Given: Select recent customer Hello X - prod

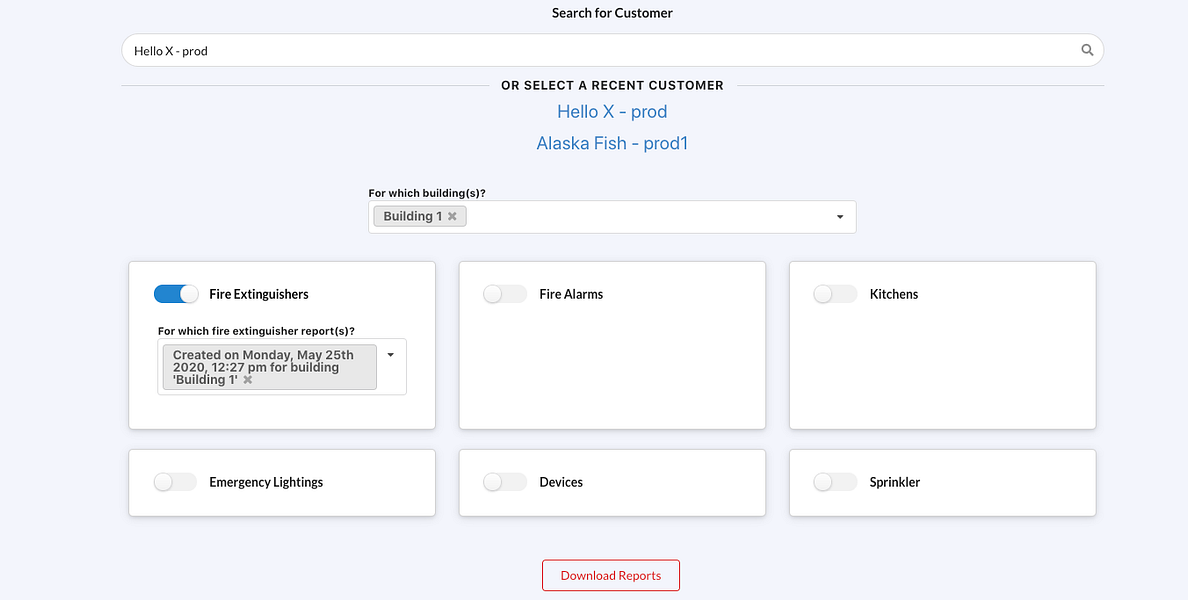Looking at the screenshot, I should 612,111.
